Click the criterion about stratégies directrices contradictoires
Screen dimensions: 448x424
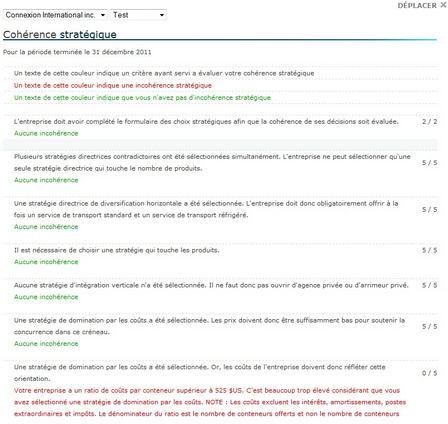tap(212, 163)
